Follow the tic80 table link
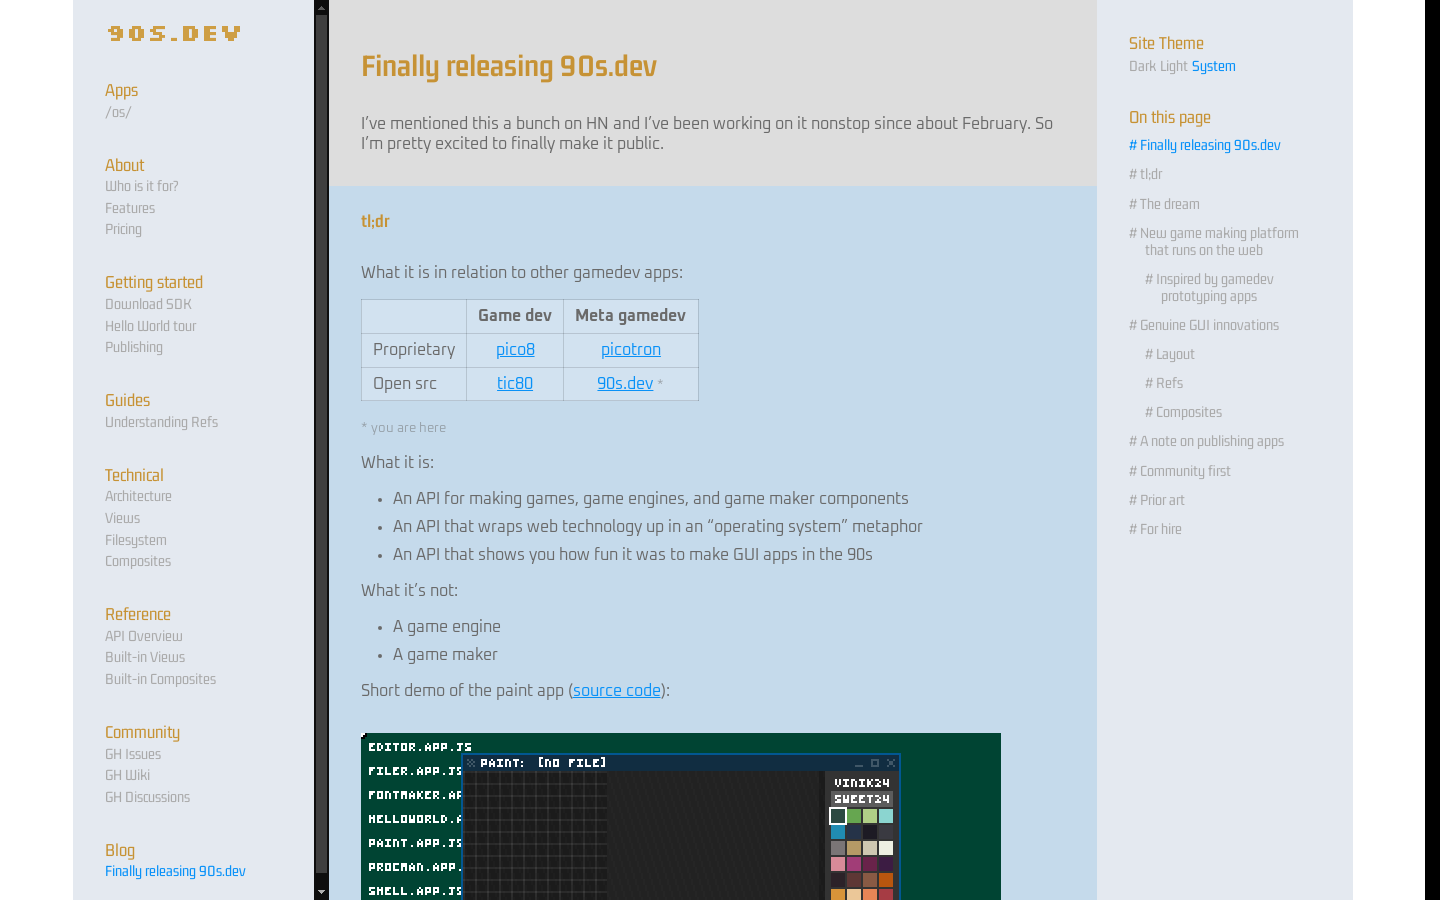The width and height of the screenshot is (1440, 900). pos(515,383)
